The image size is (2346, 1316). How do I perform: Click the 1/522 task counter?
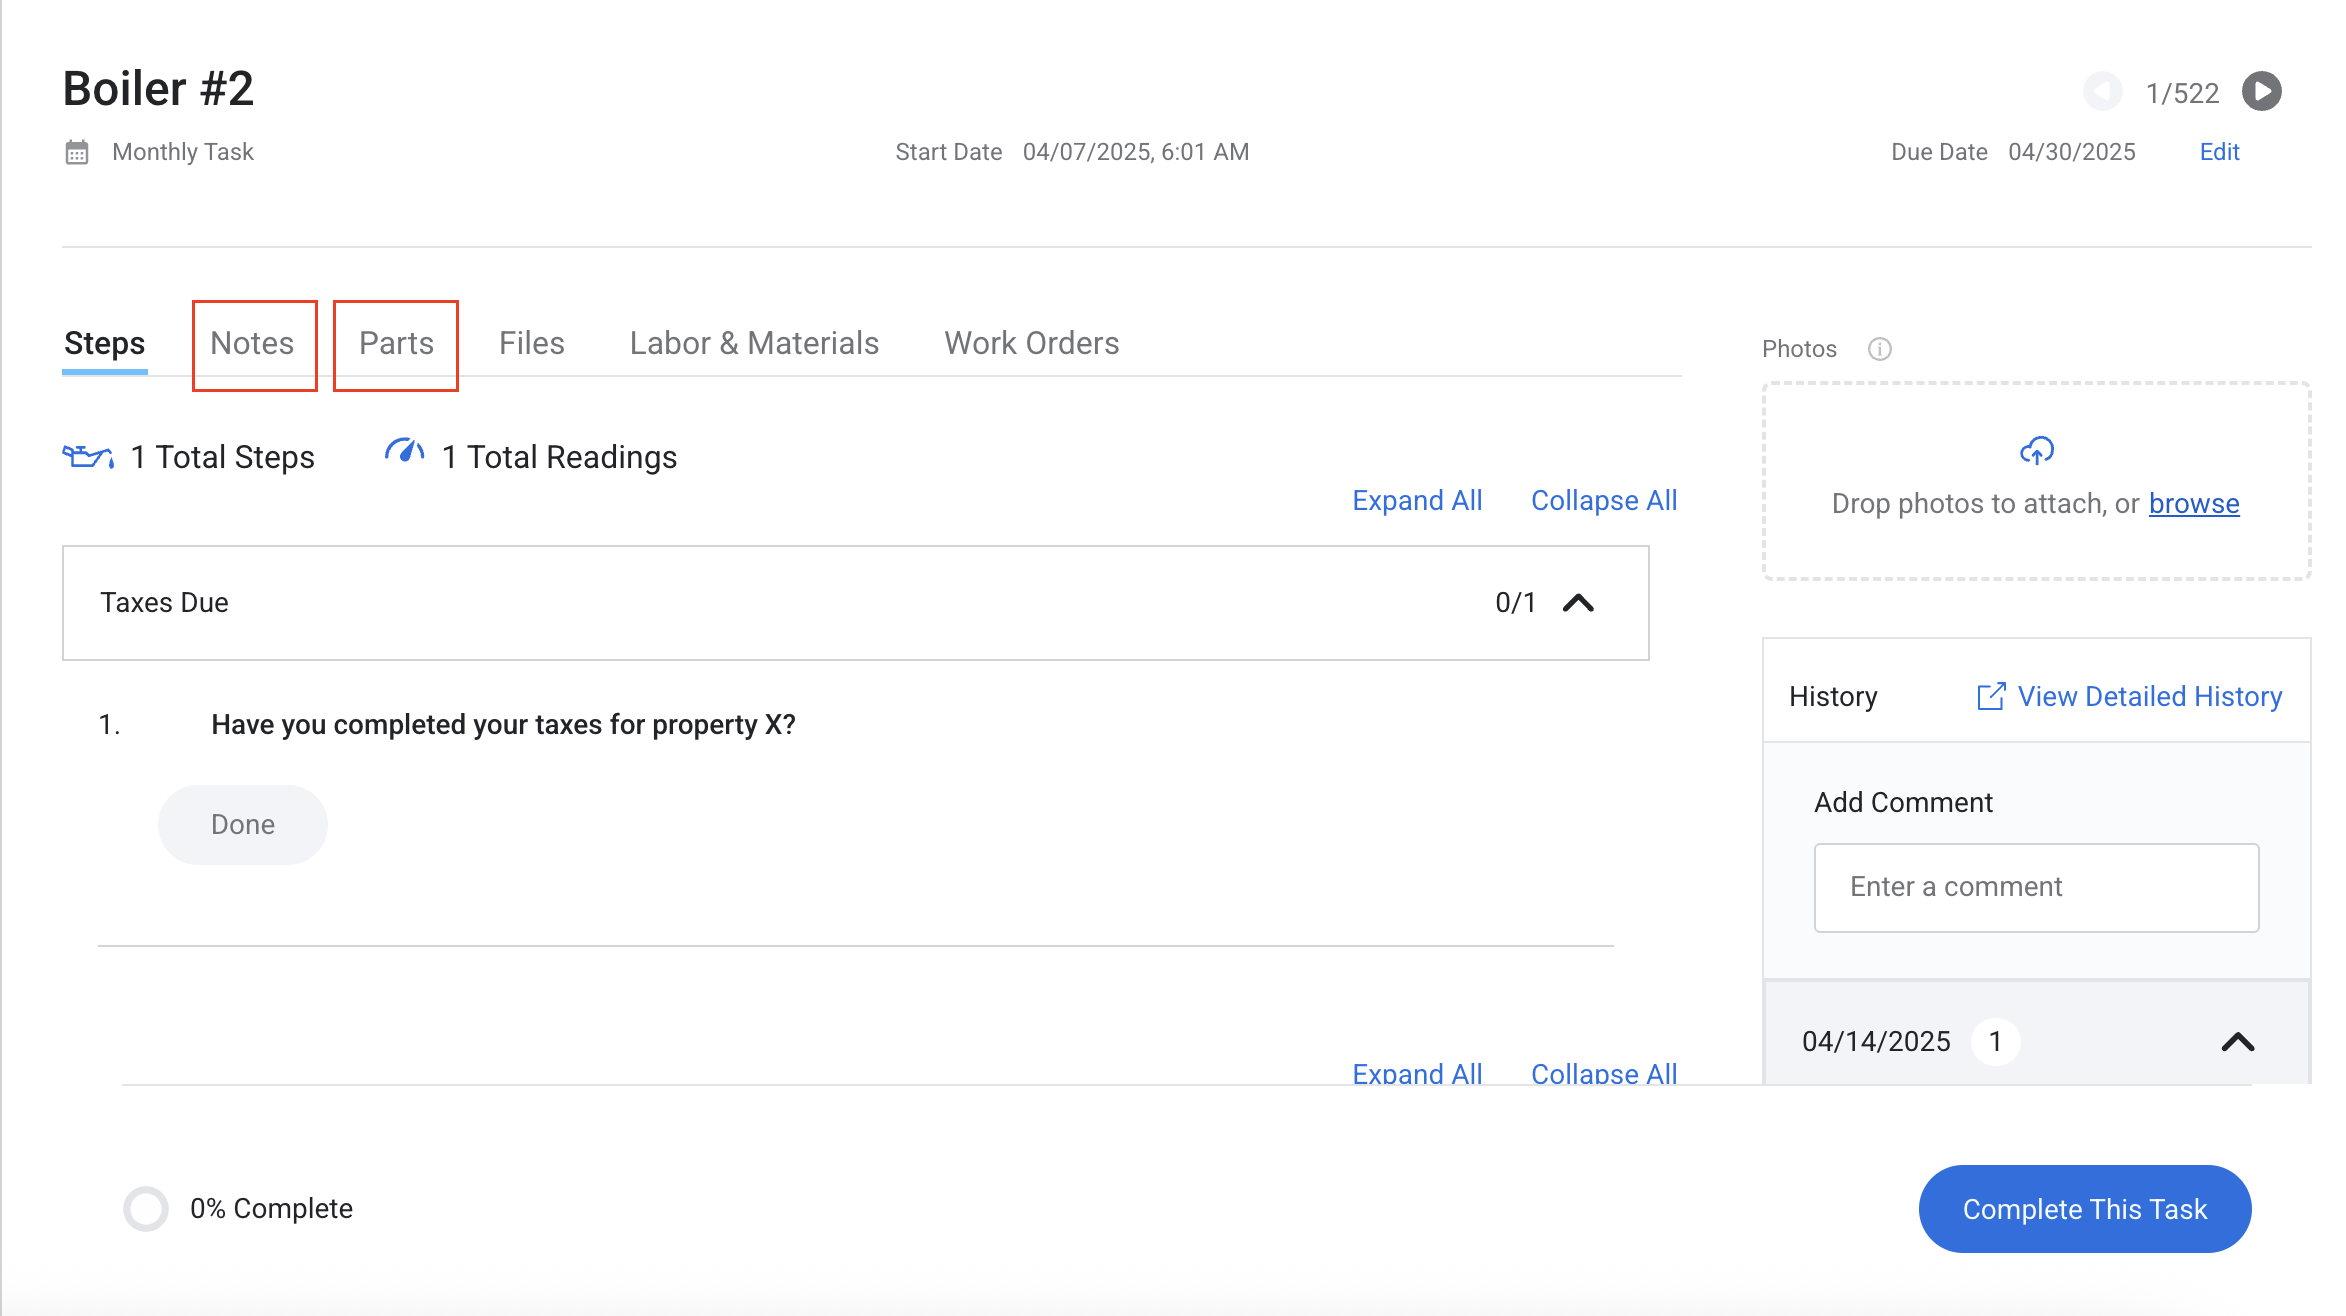tap(2182, 93)
